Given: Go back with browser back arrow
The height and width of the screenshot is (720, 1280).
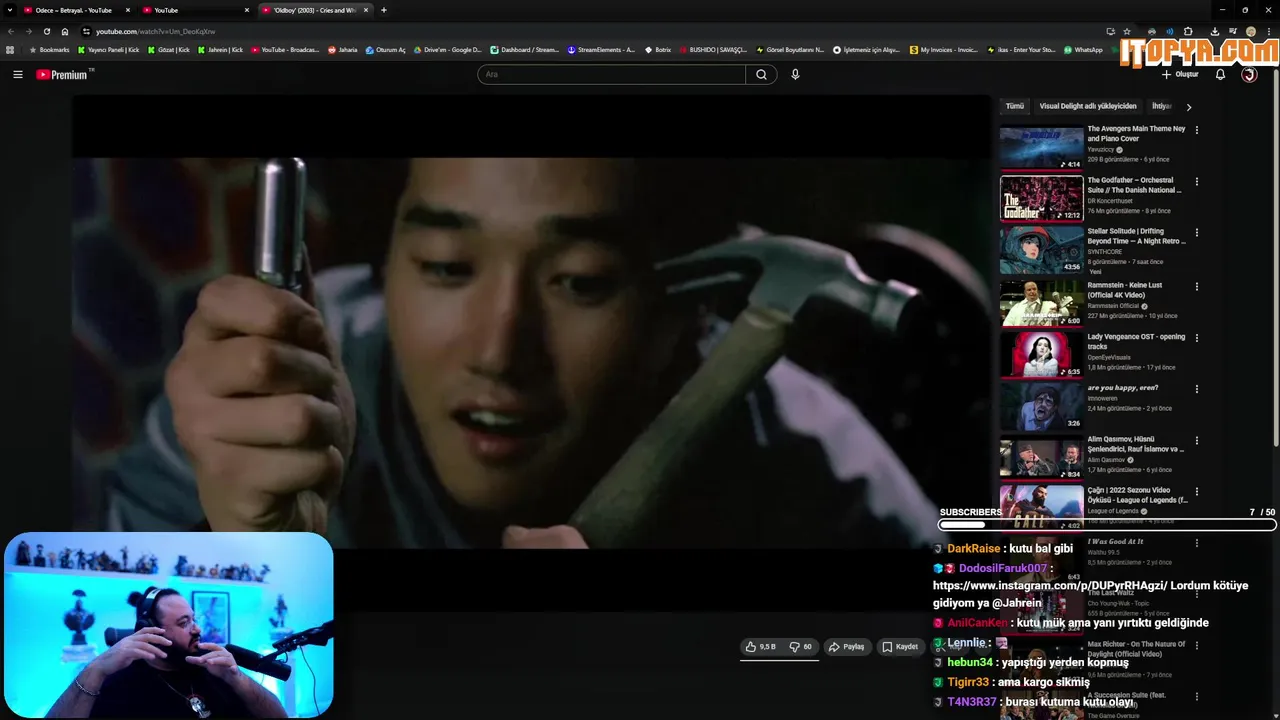Looking at the screenshot, I should coord(11,31).
